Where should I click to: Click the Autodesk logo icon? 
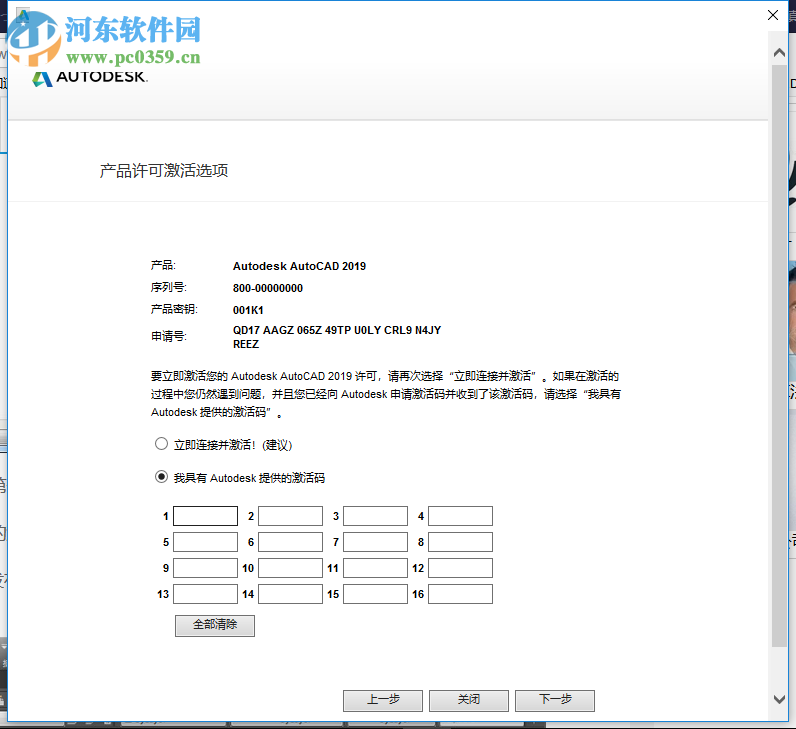(42, 78)
